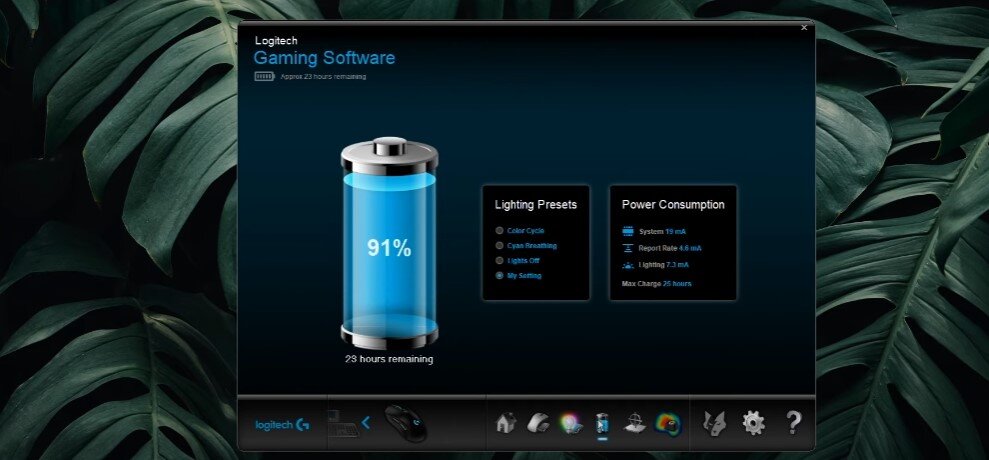
Task: Click the 'System 19 mA' text
Action: tap(662, 232)
